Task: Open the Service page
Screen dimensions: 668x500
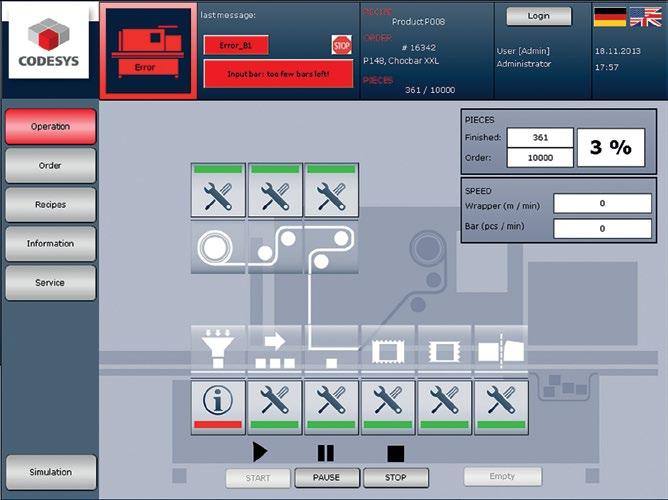Action: (50, 283)
